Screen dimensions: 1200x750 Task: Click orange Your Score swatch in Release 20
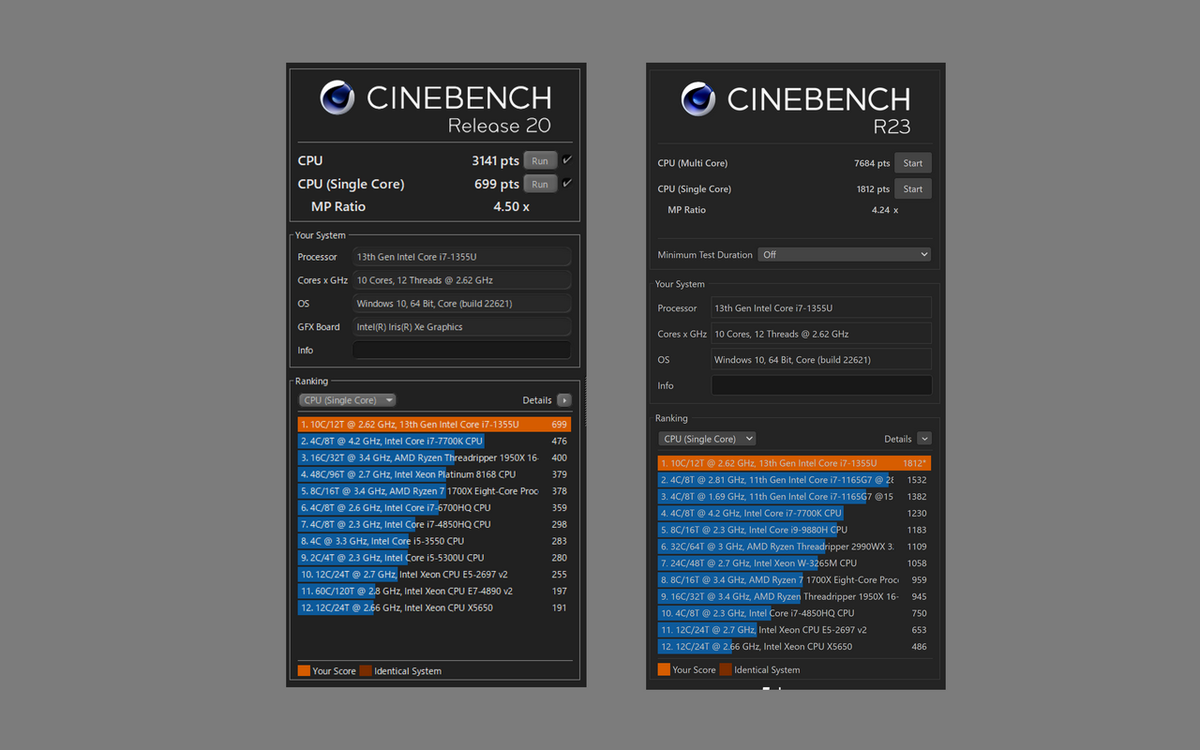[x=304, y=671]
